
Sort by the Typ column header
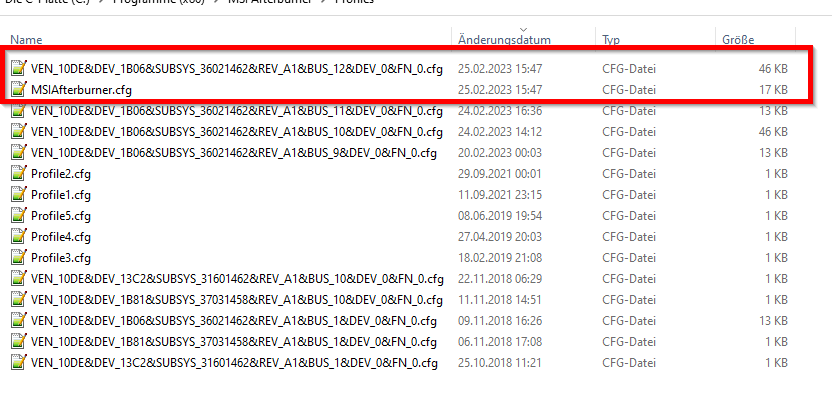point(611,40)
